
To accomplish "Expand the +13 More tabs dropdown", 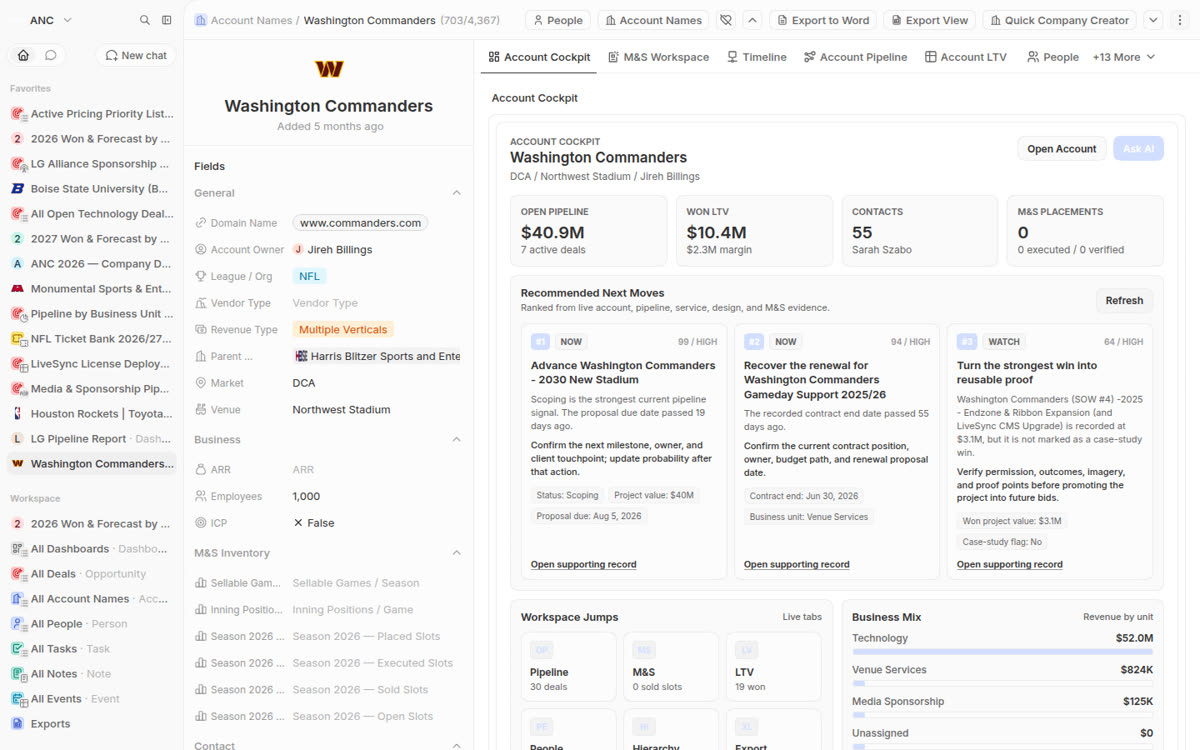I will 1123,57.
